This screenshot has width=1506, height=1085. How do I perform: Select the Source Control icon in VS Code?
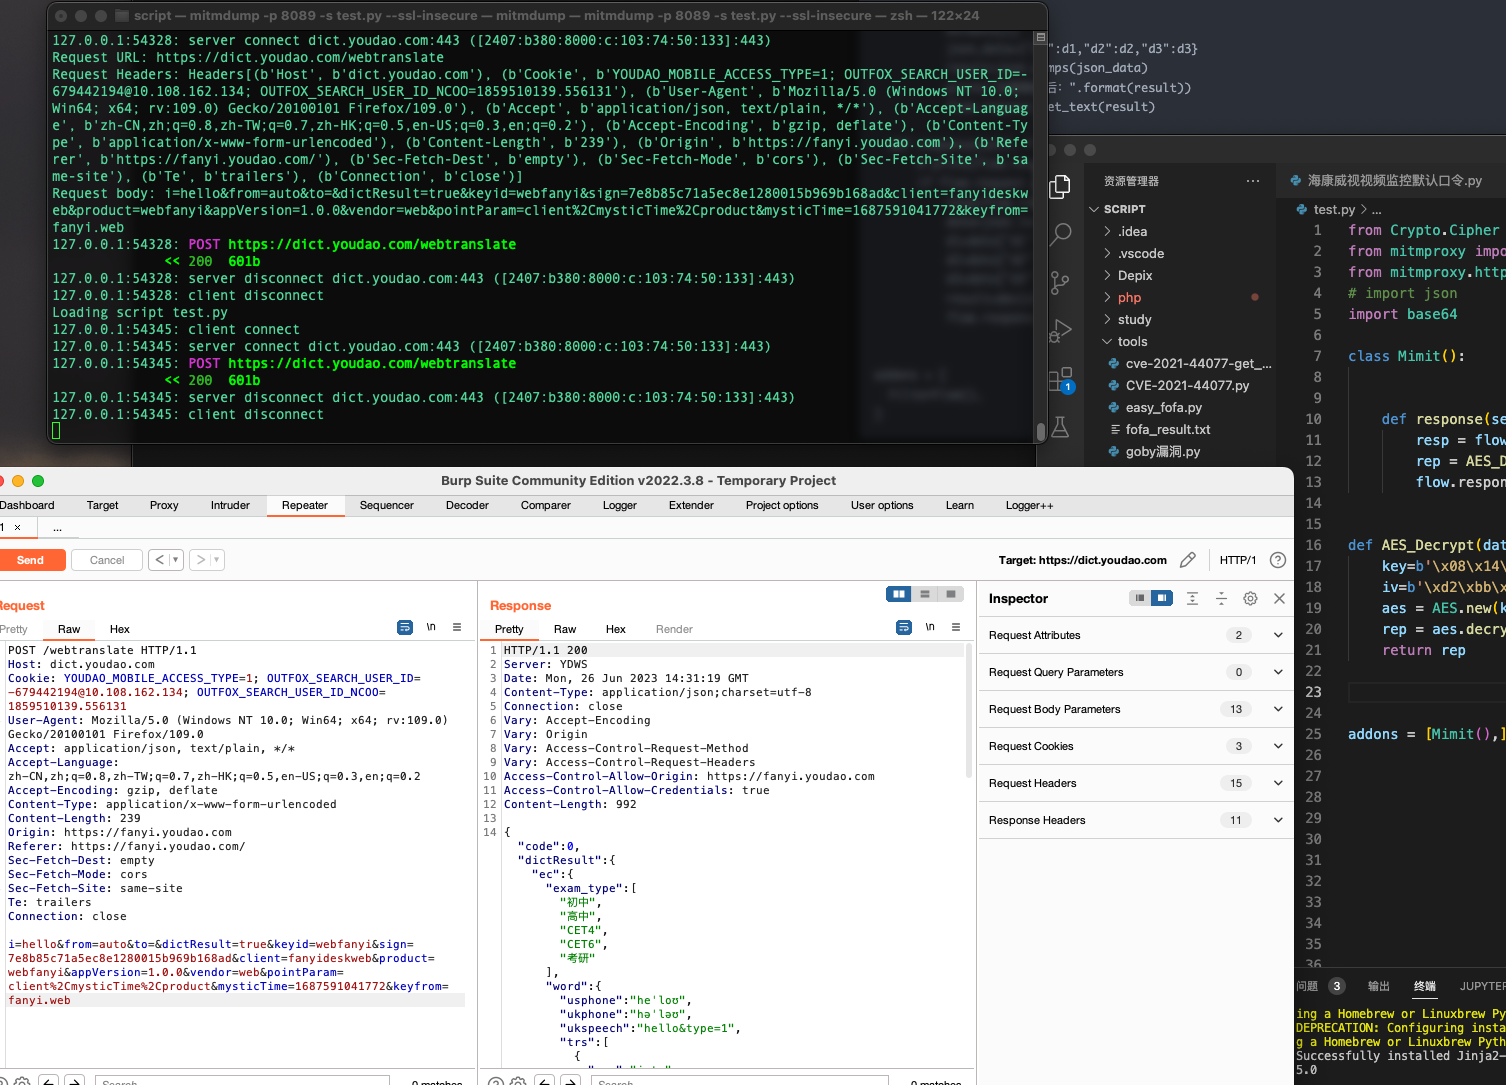[1060, 283]
